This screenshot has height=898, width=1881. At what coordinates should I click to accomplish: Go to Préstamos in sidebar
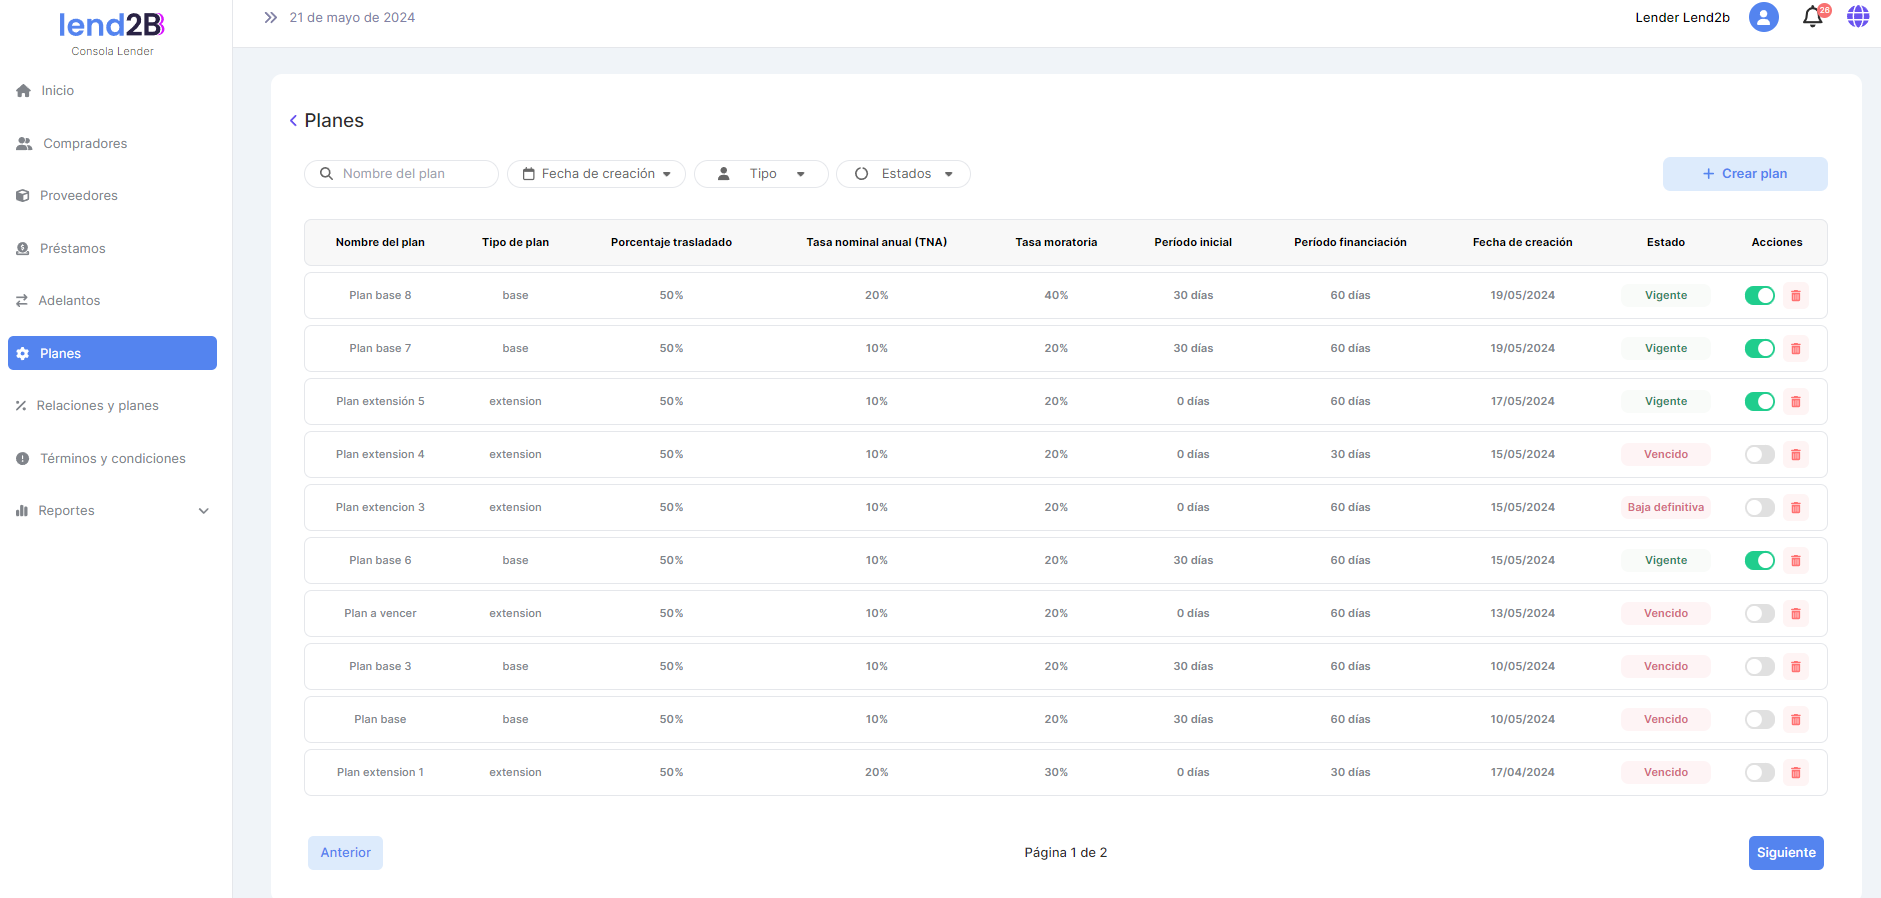(72, 249)
